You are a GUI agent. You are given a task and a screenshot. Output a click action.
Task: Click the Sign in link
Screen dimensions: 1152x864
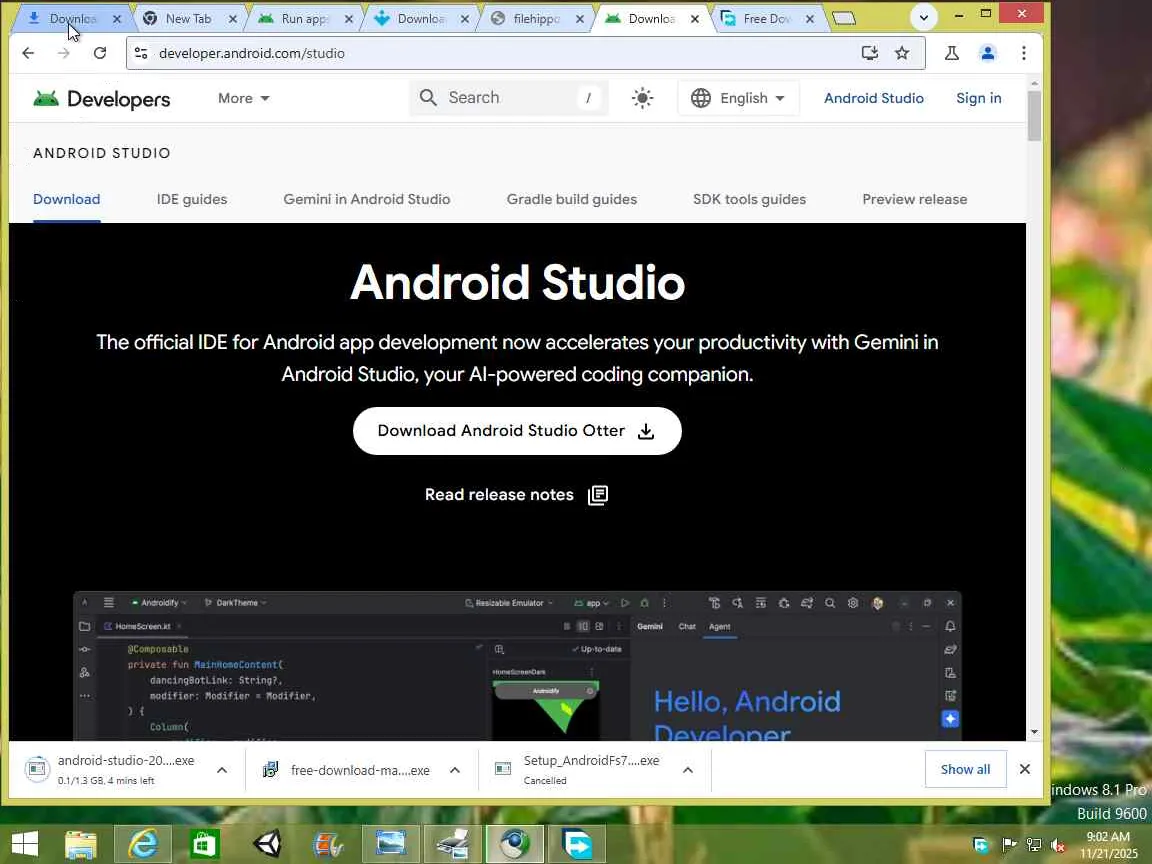coord(979,98)
